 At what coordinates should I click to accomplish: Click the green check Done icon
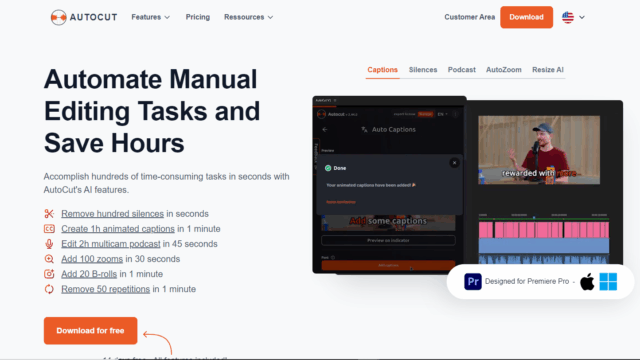tap(328, 168)
